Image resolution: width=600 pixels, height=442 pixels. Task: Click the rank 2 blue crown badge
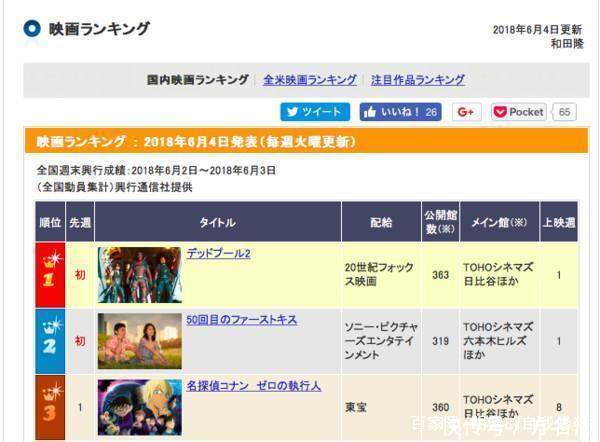point(50,341)
